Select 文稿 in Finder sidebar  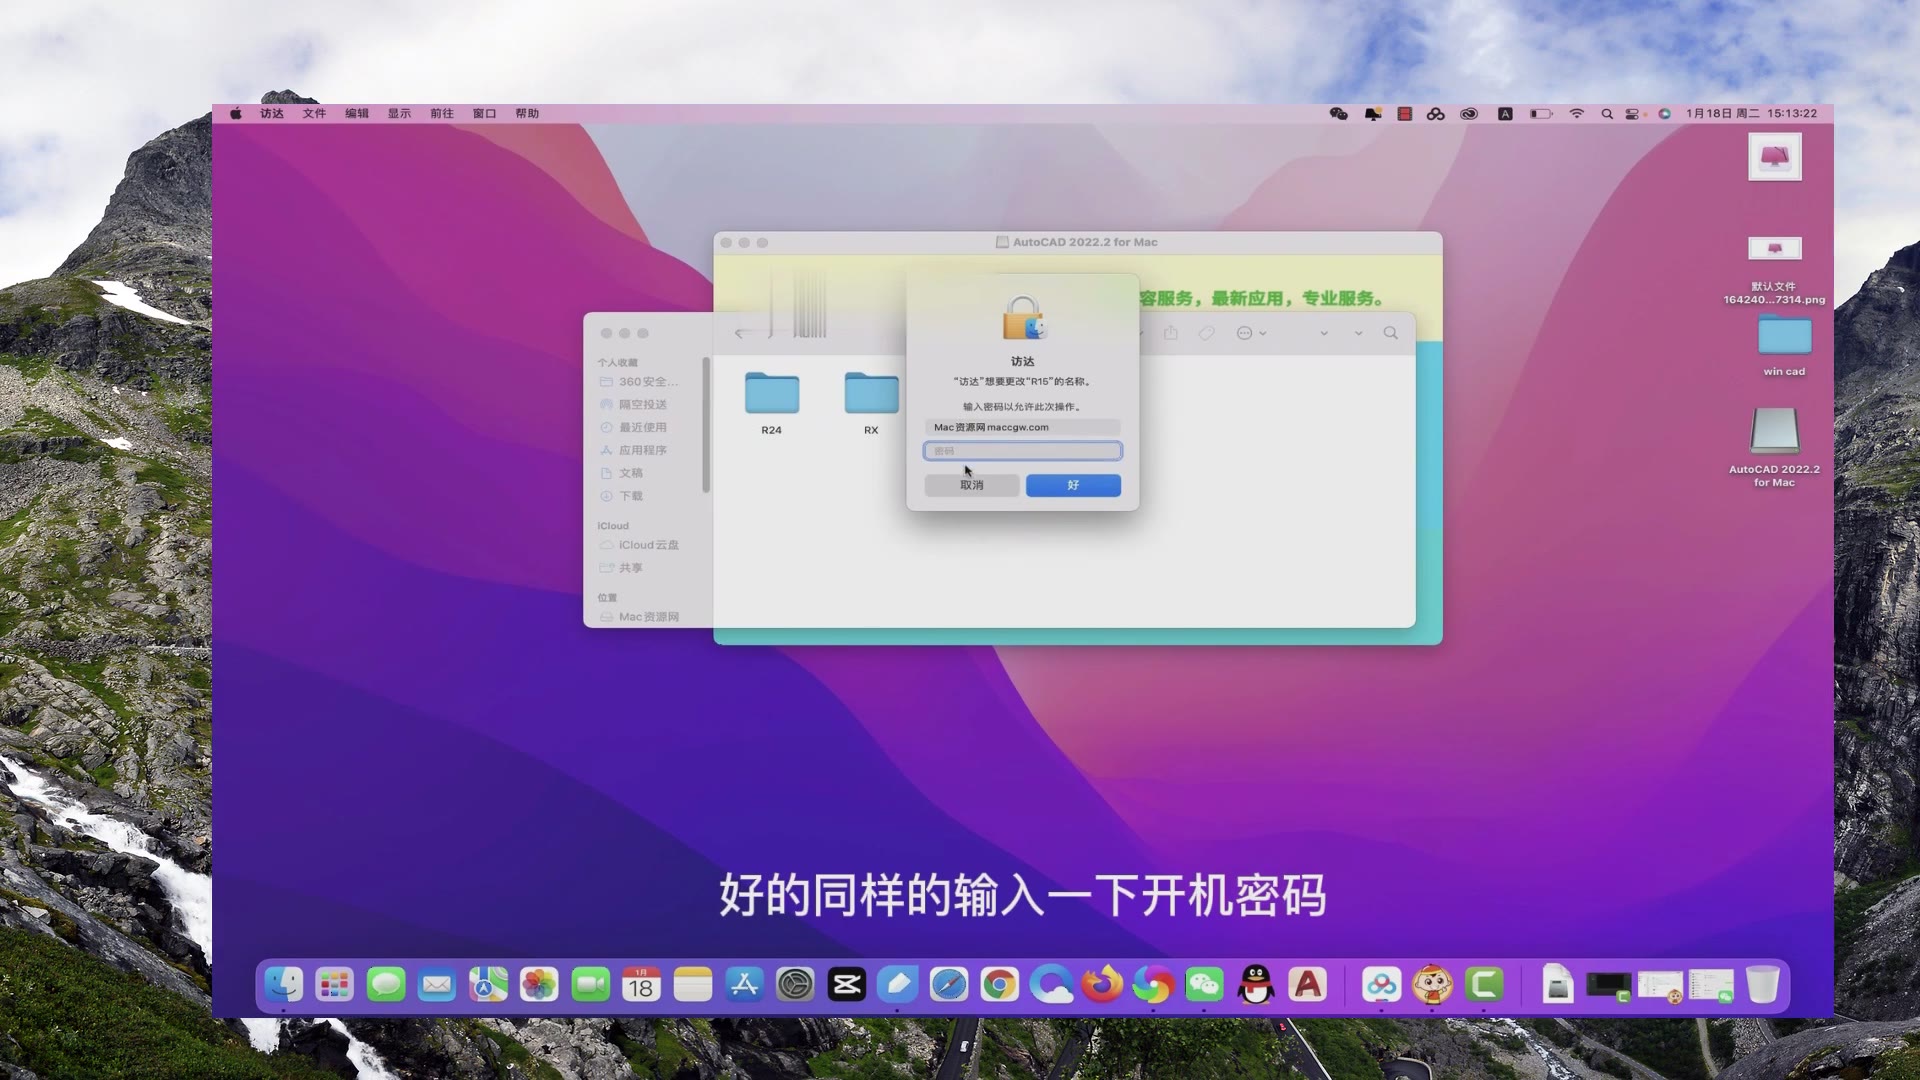click(622, 474)
